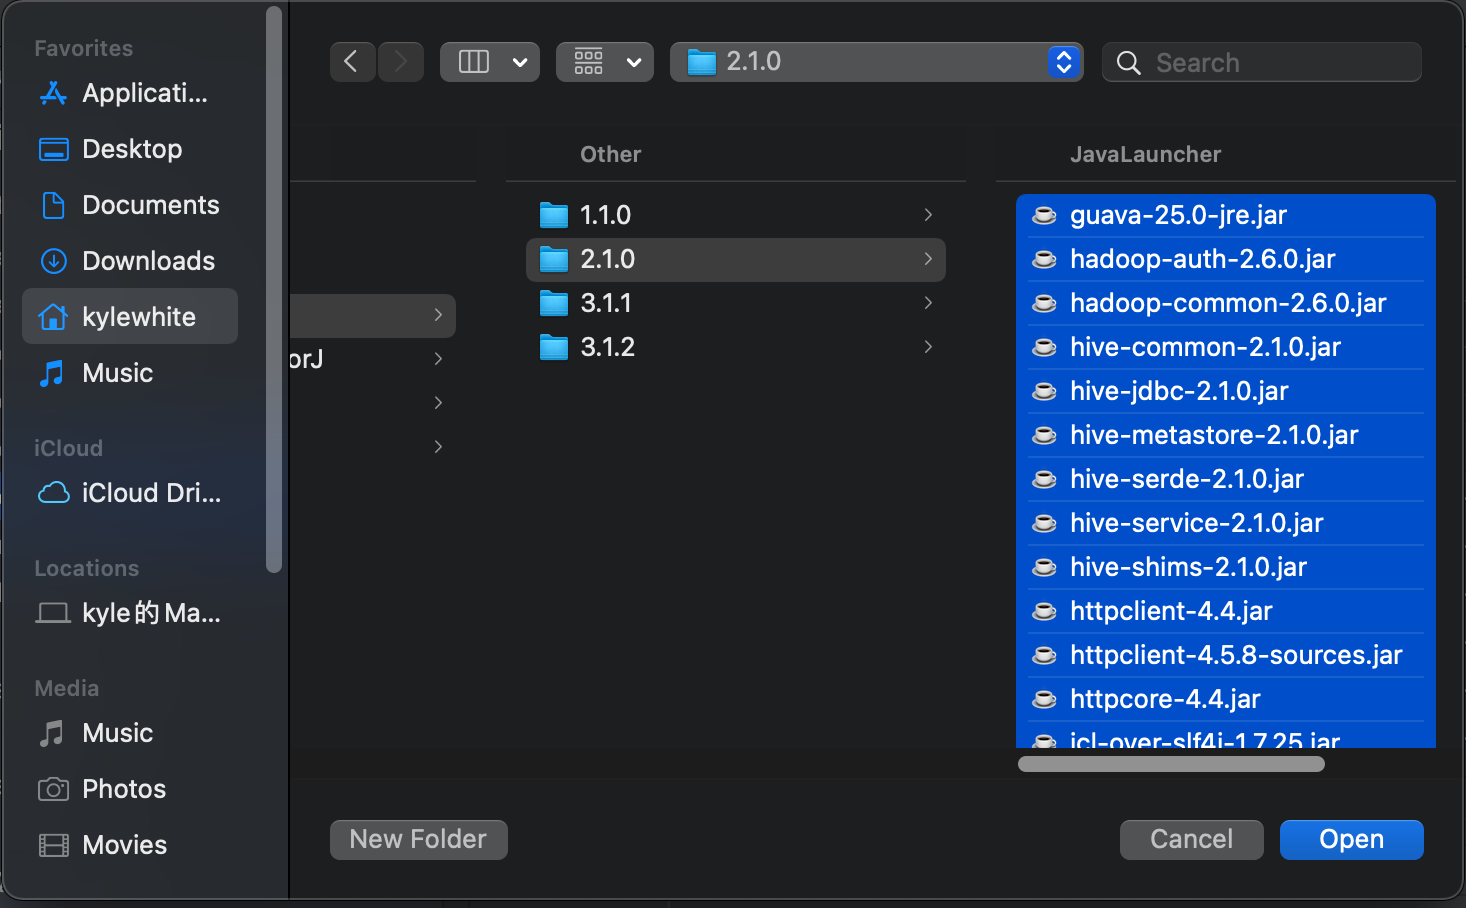The image size is (1466, 908).
Task: Select the 1.1.0 folder
Action: (x=736, y=215)
